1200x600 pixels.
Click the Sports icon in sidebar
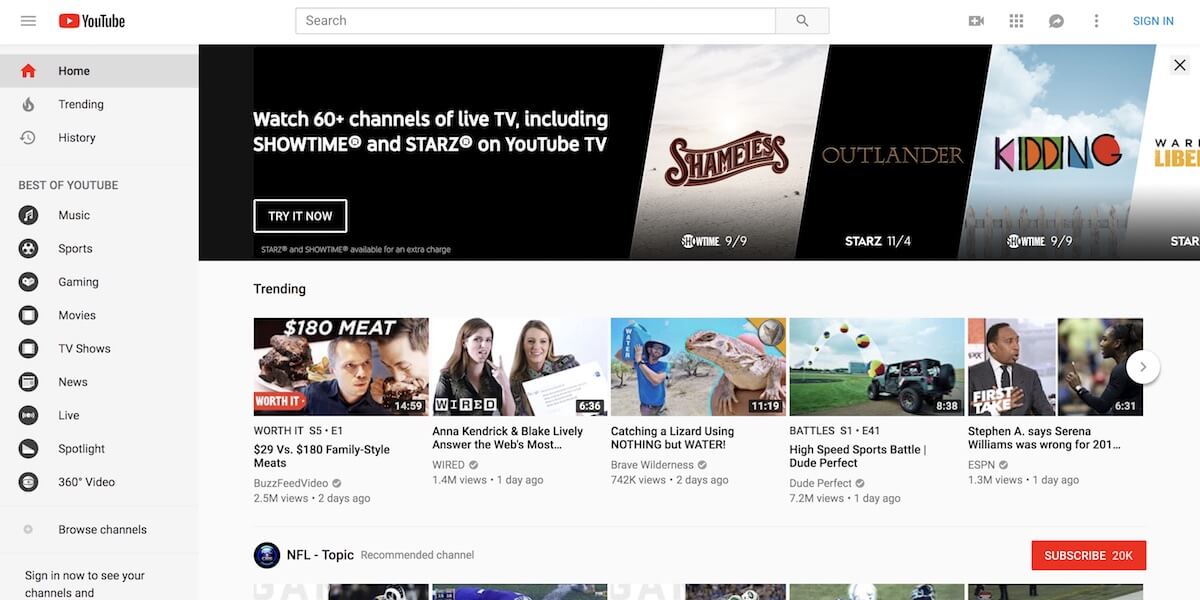[28, 249]
